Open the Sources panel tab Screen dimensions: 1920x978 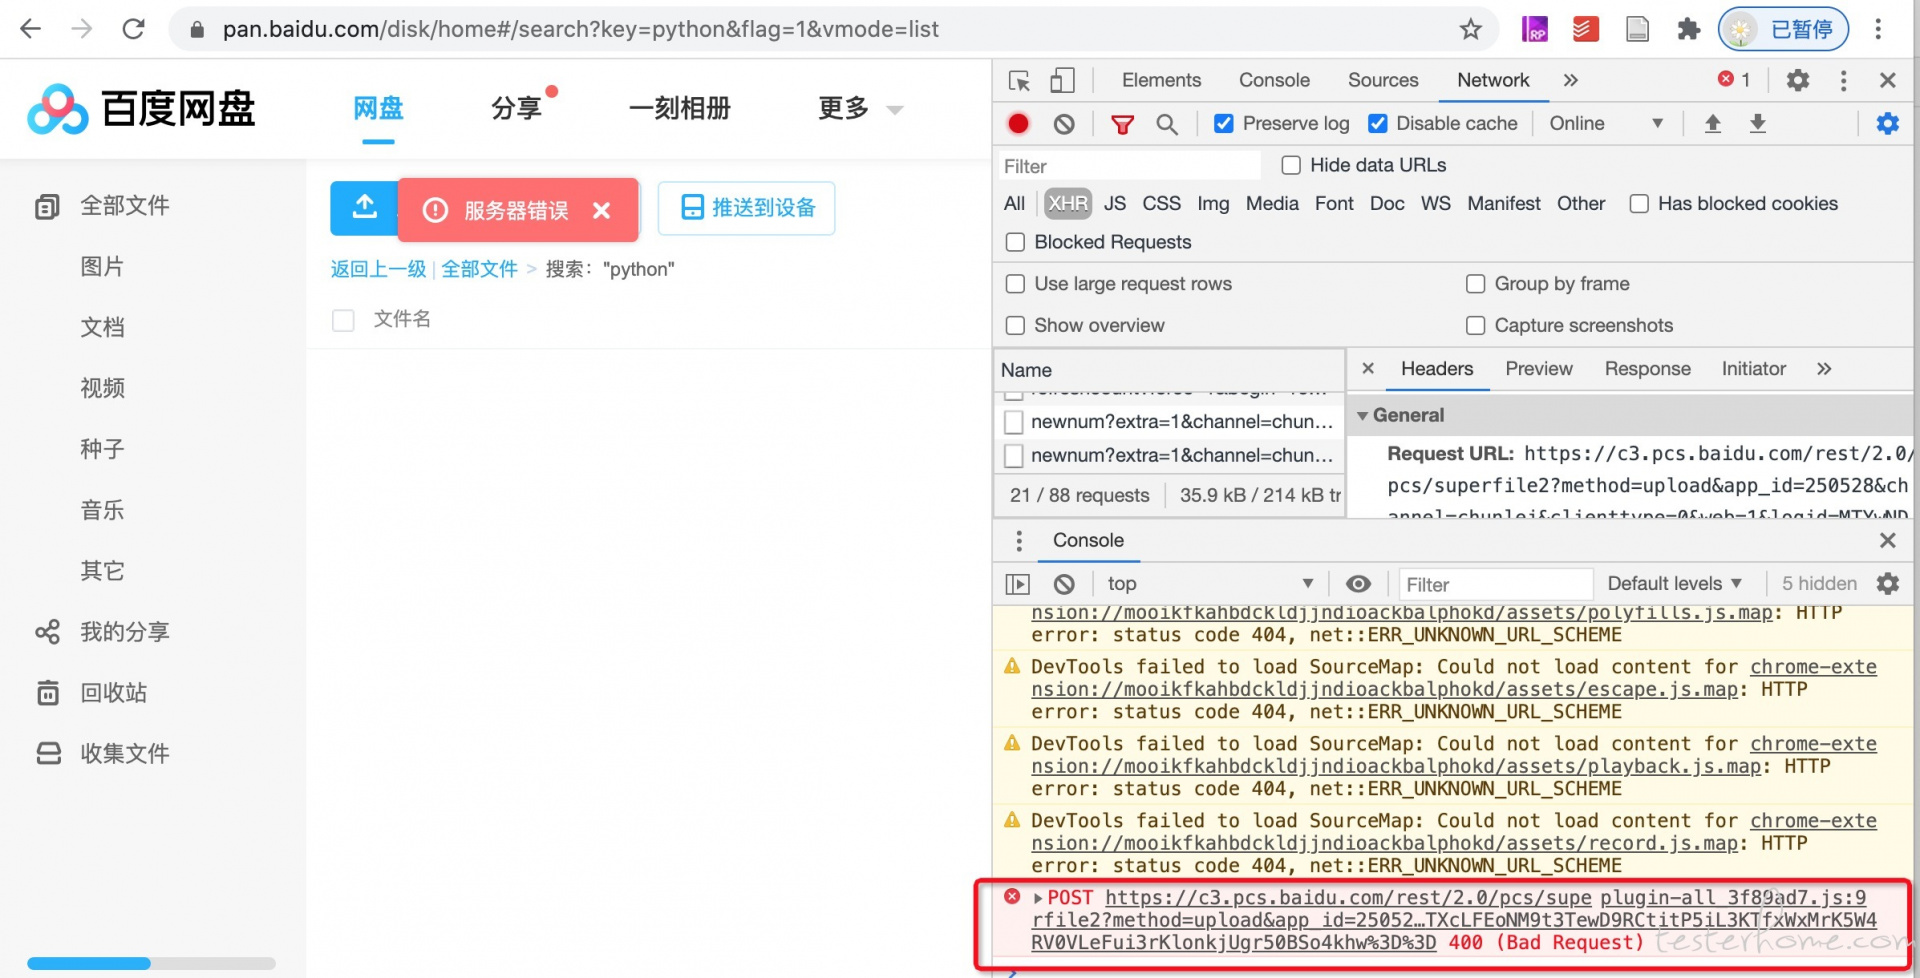pos(1383,80)
